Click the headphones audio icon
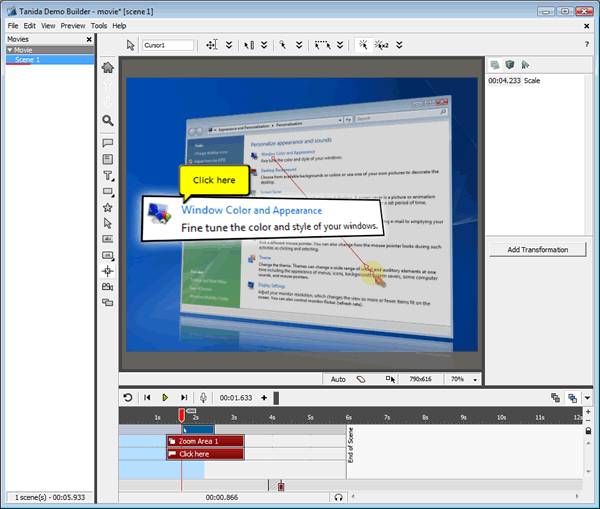The height and width of the screenshot is (509, 600). (338, 497)
